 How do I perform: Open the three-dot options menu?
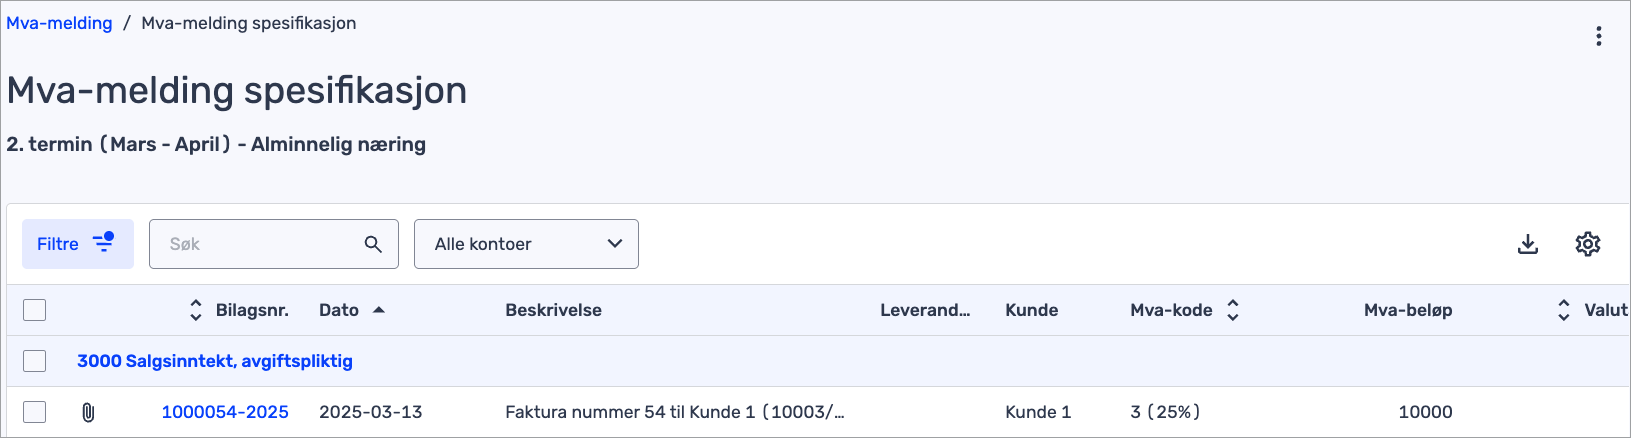pyautogui.click(x=1598, y=36)
